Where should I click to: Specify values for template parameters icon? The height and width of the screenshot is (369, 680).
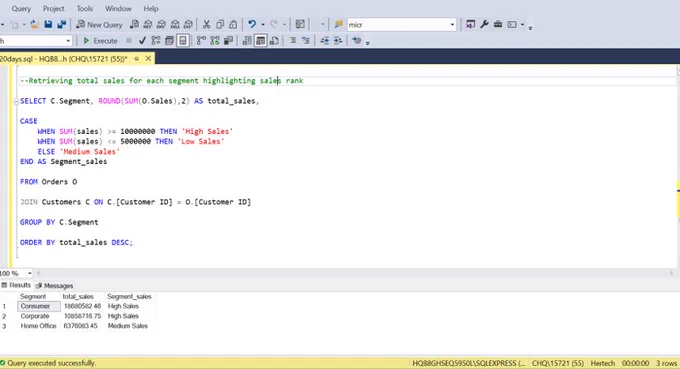tap(356, 41)
